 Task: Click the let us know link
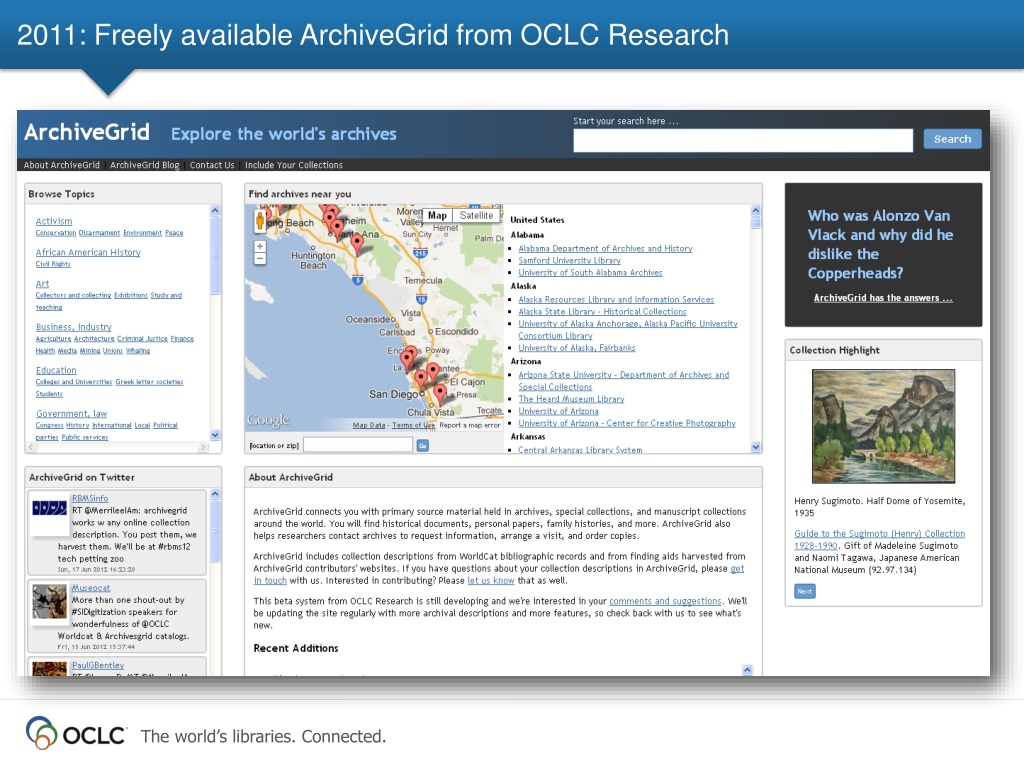(491, 581)
